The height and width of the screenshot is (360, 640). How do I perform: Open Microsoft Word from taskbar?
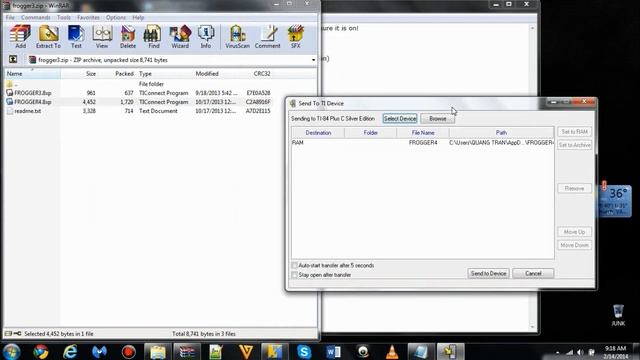point(333,351)
